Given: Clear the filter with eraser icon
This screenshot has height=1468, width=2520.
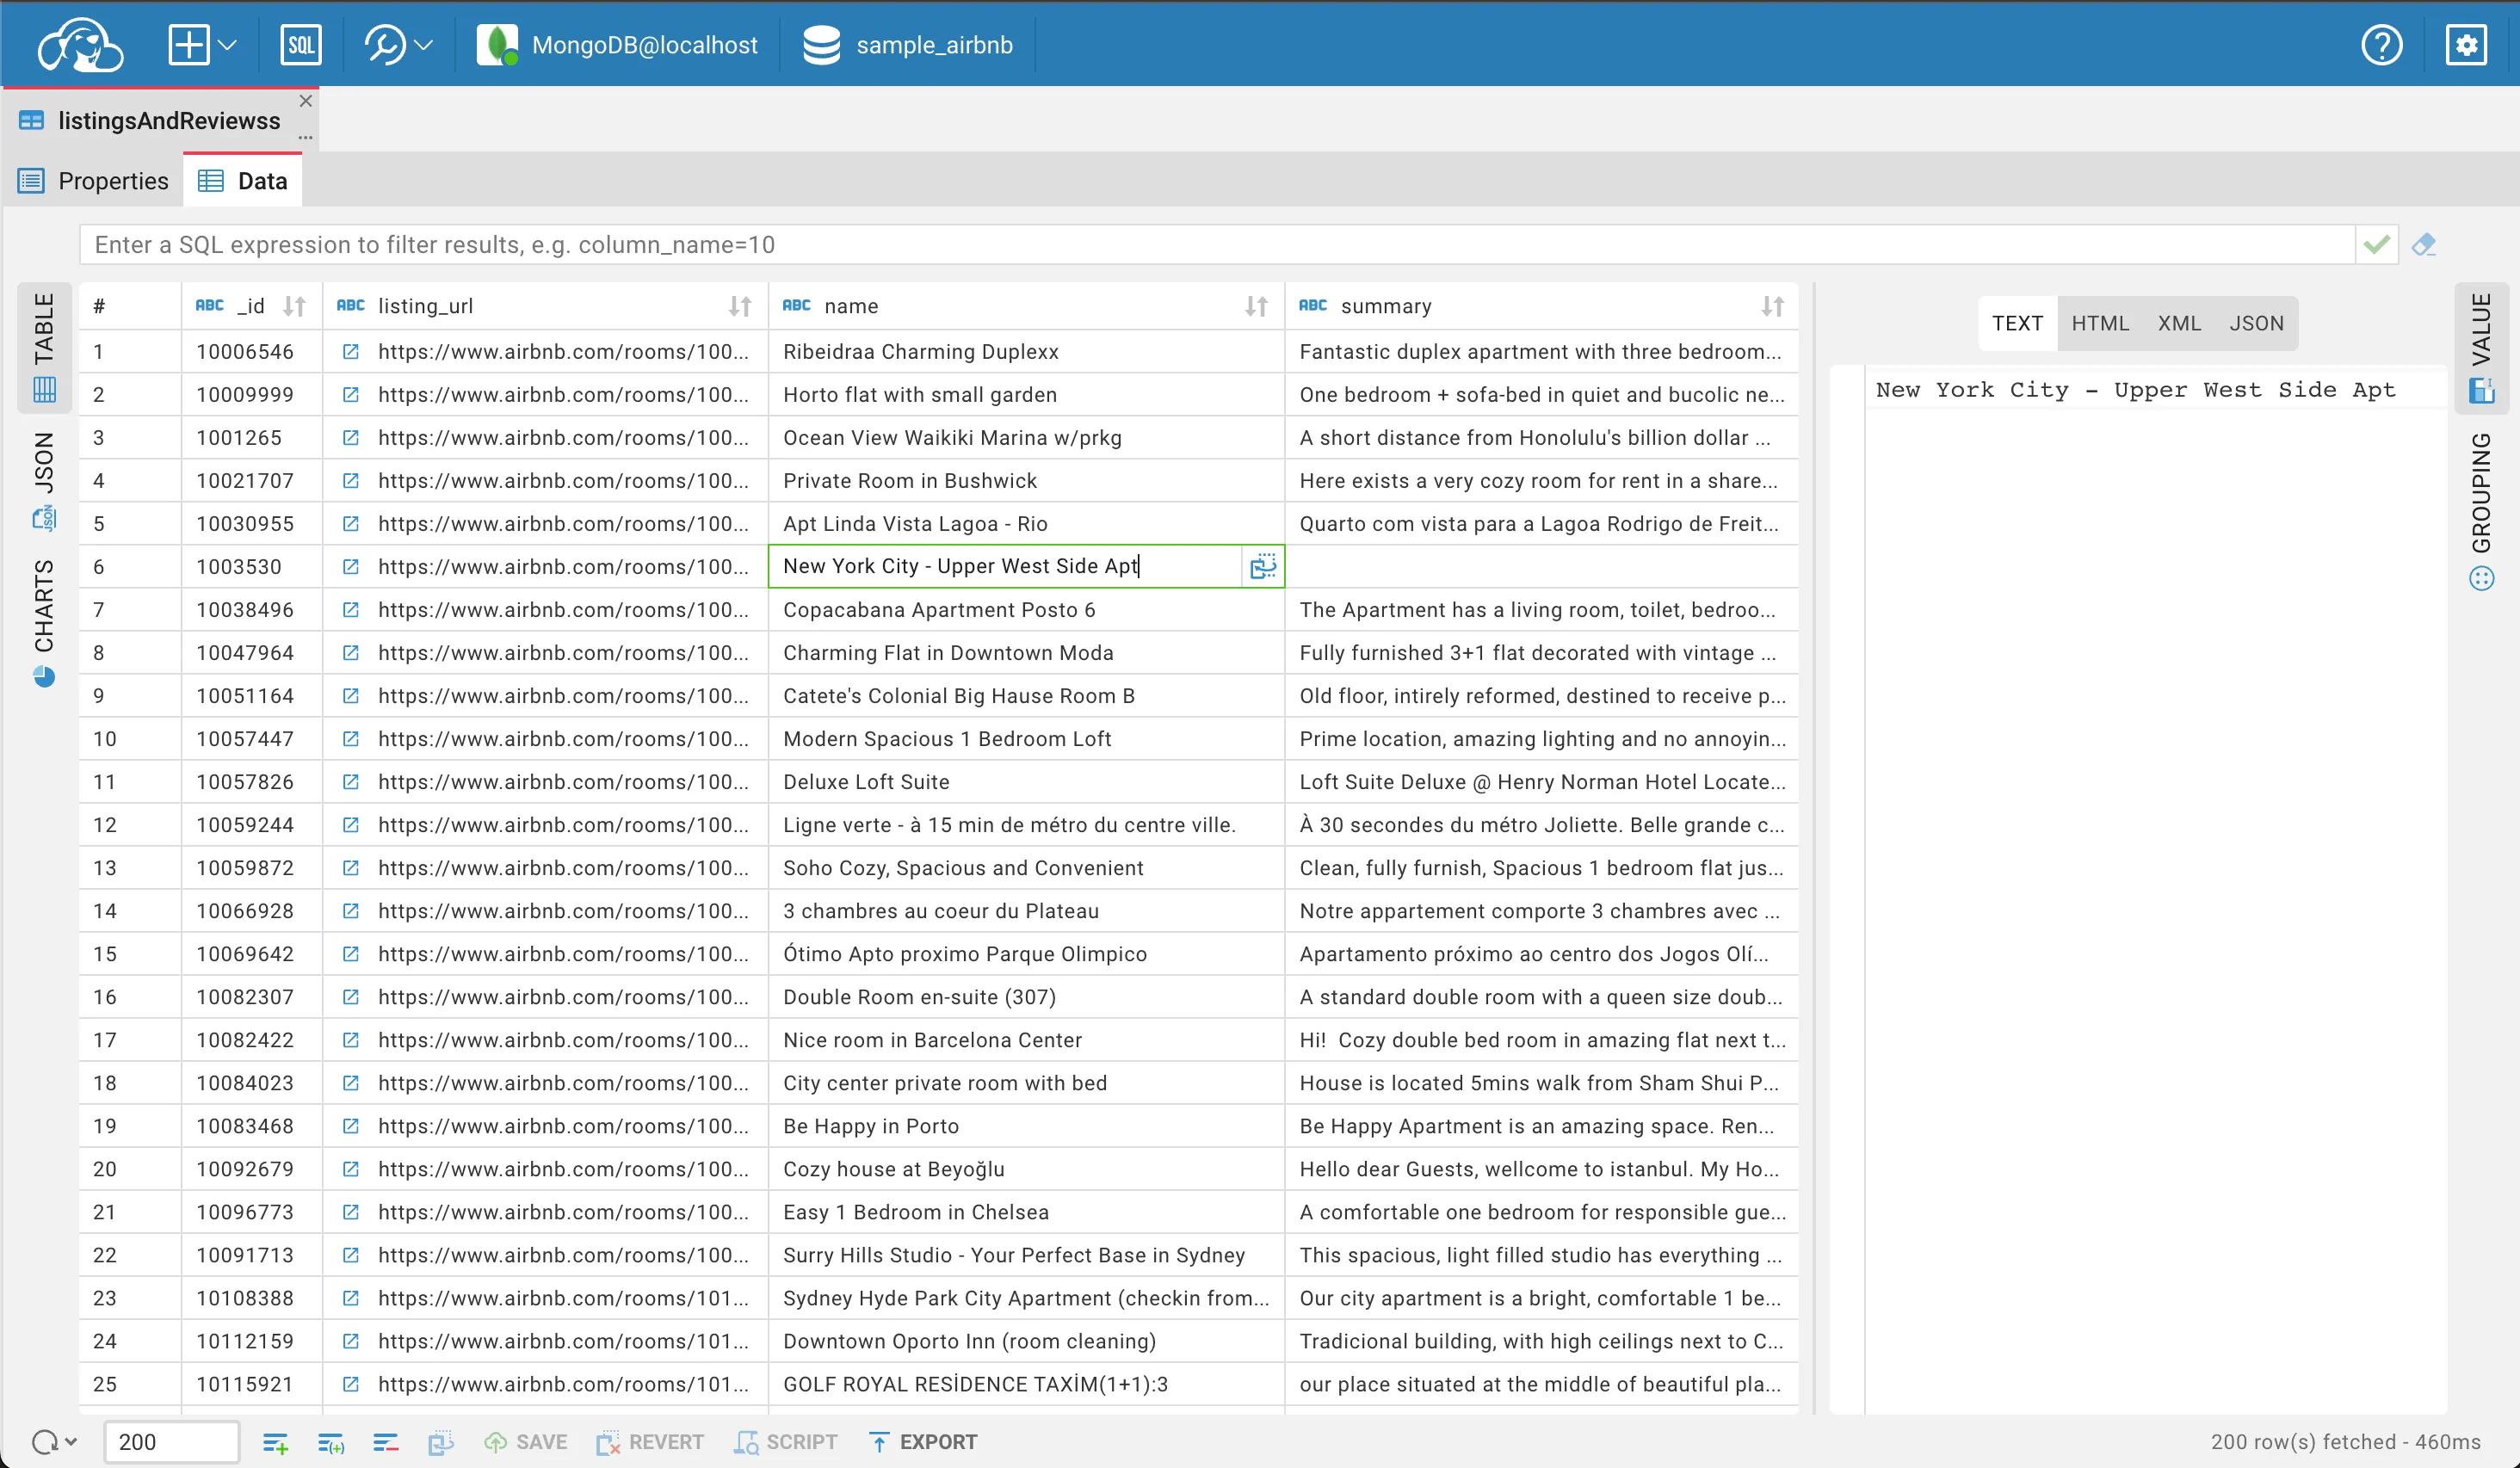Looking at the screenshot, I should click(x=2424, y=245).
